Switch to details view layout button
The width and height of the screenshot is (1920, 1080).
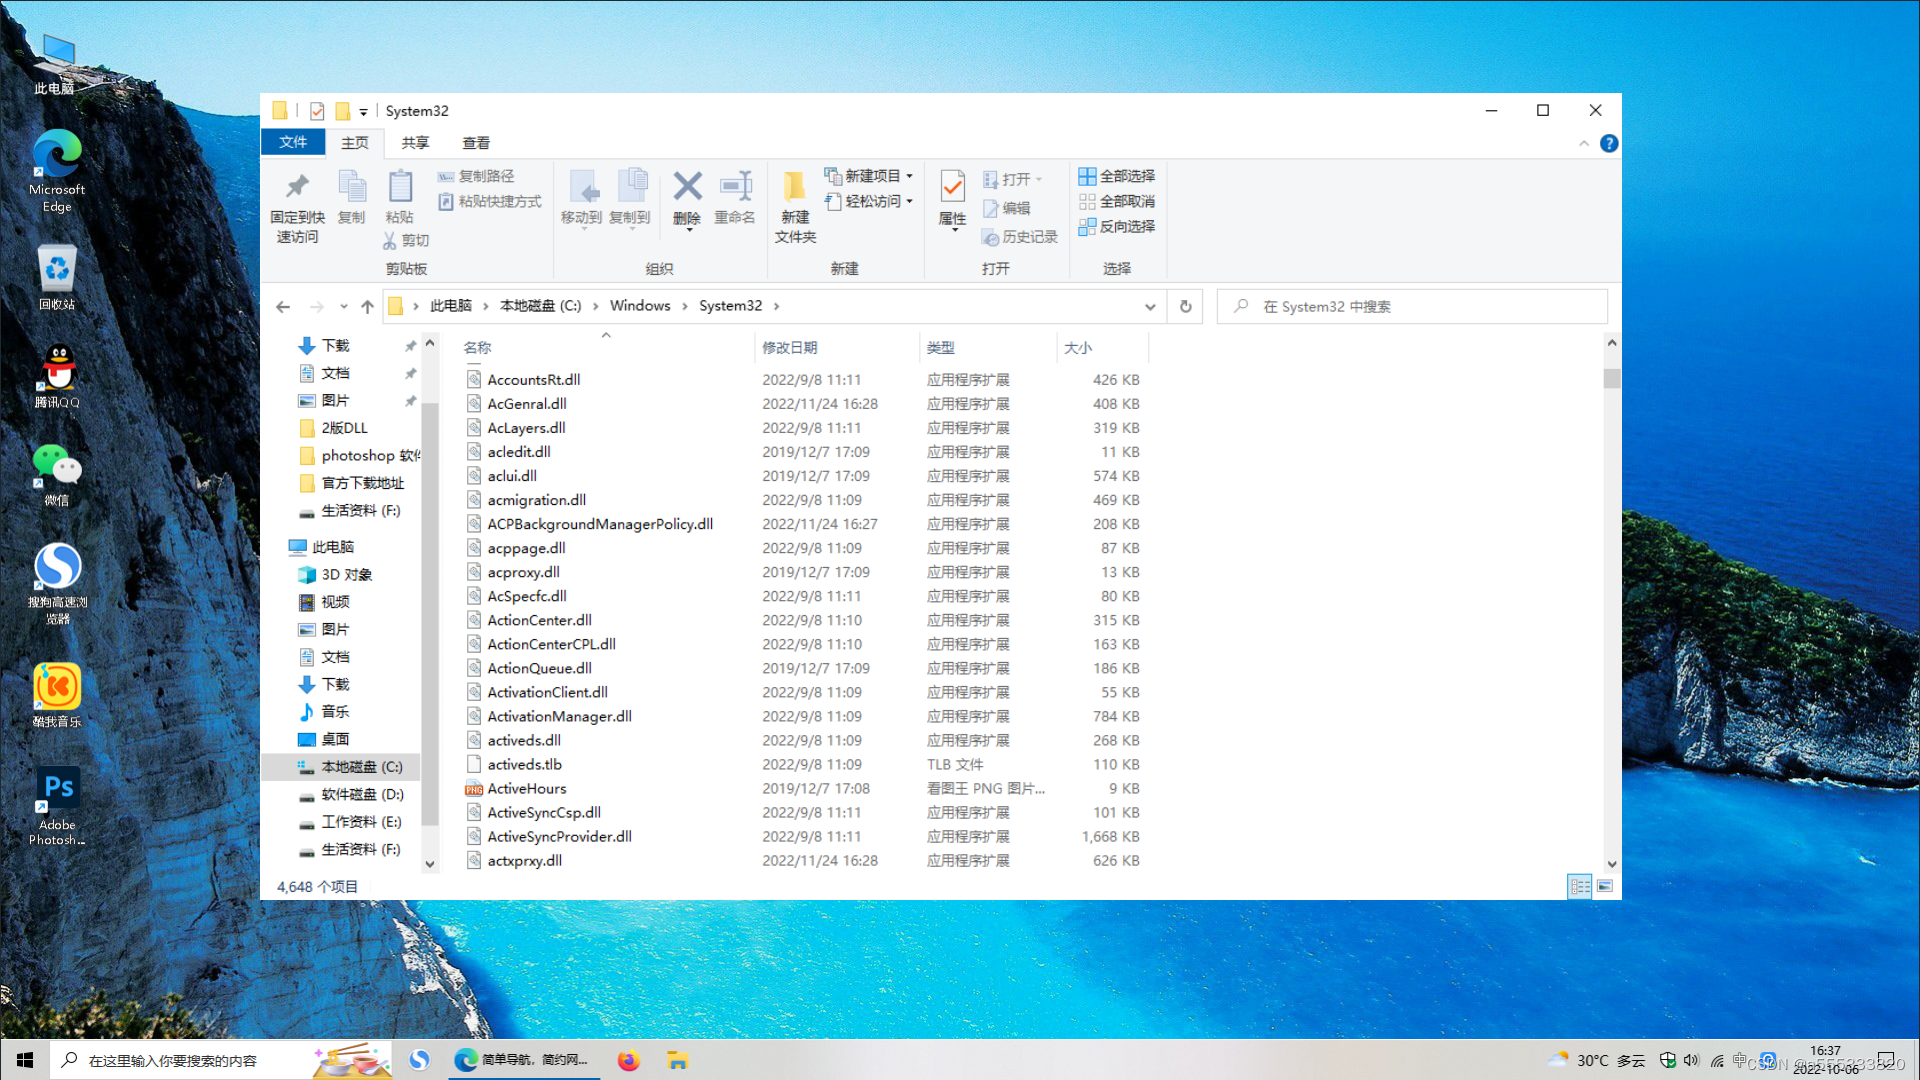1580,887
